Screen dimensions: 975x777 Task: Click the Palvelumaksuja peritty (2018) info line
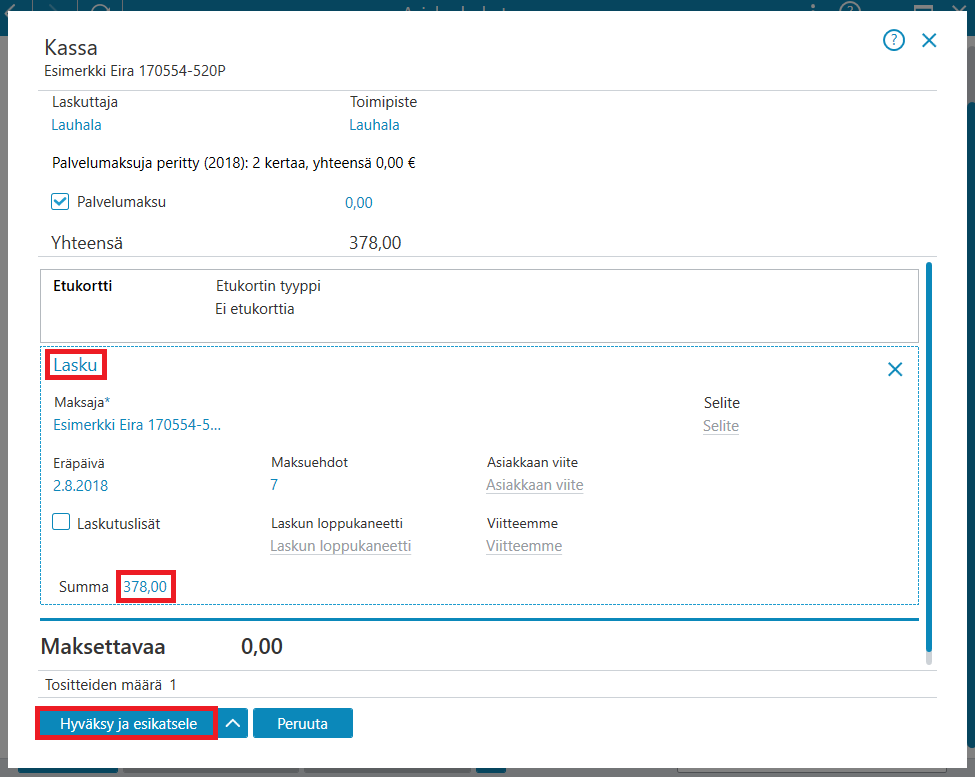click(234, 163)
